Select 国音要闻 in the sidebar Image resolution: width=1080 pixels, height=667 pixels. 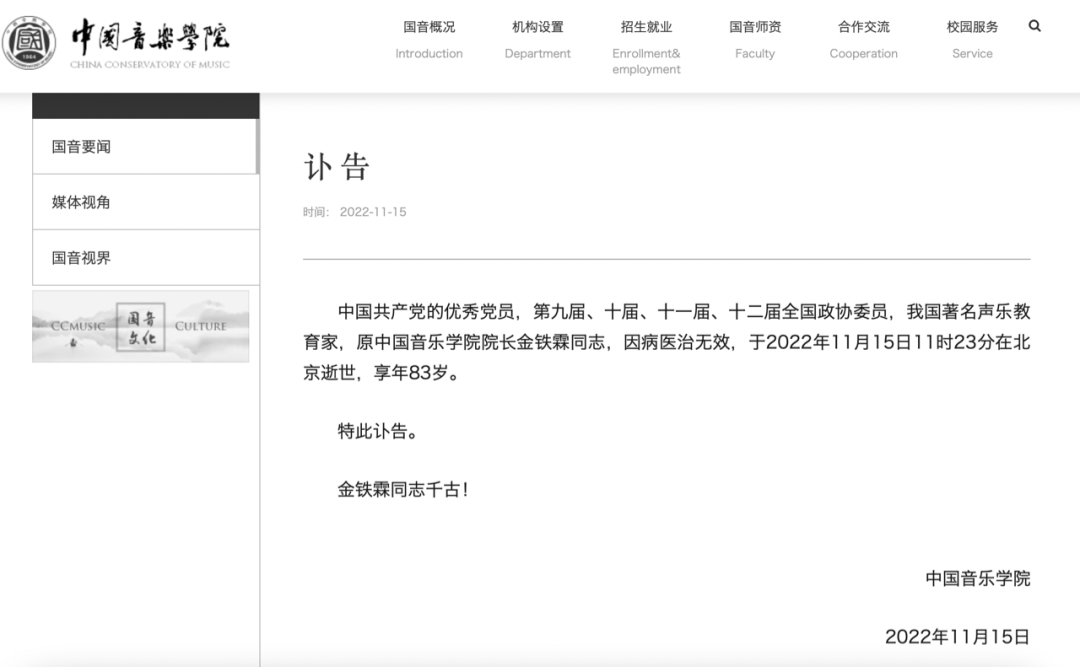[80, 146]
